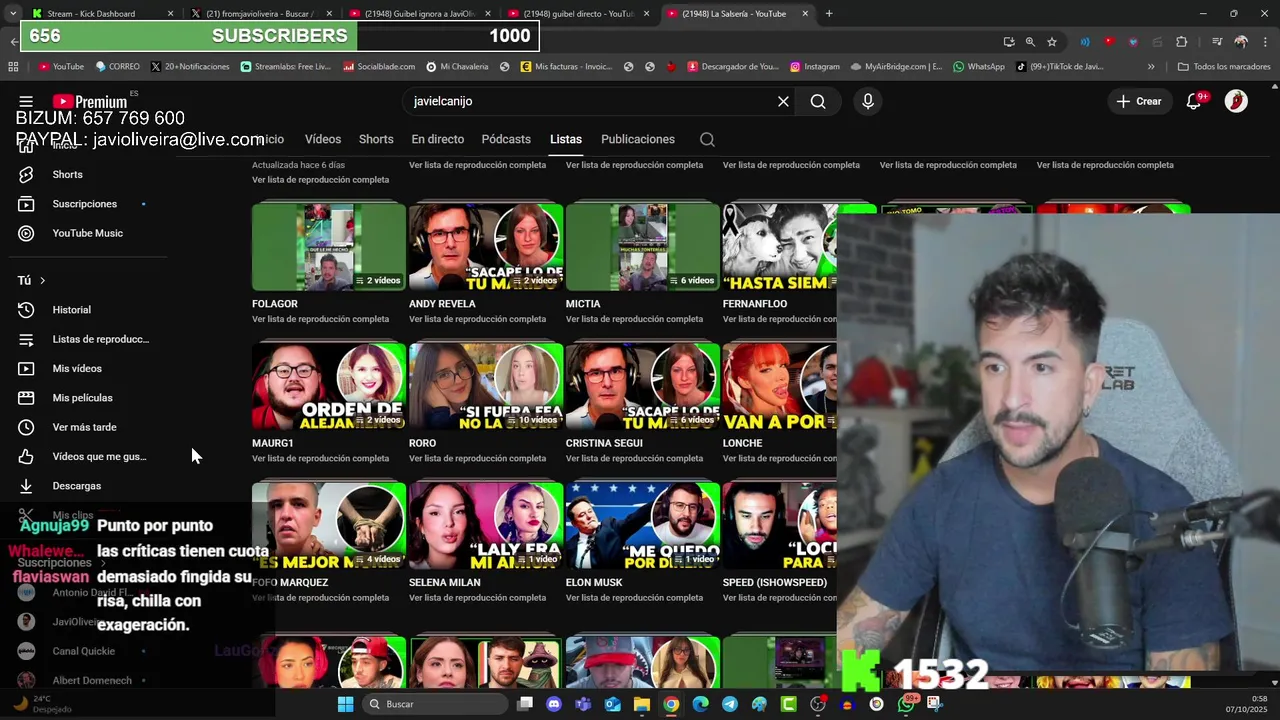
Task: Open the account avatar menu
Action: (x=1236, y=101)
